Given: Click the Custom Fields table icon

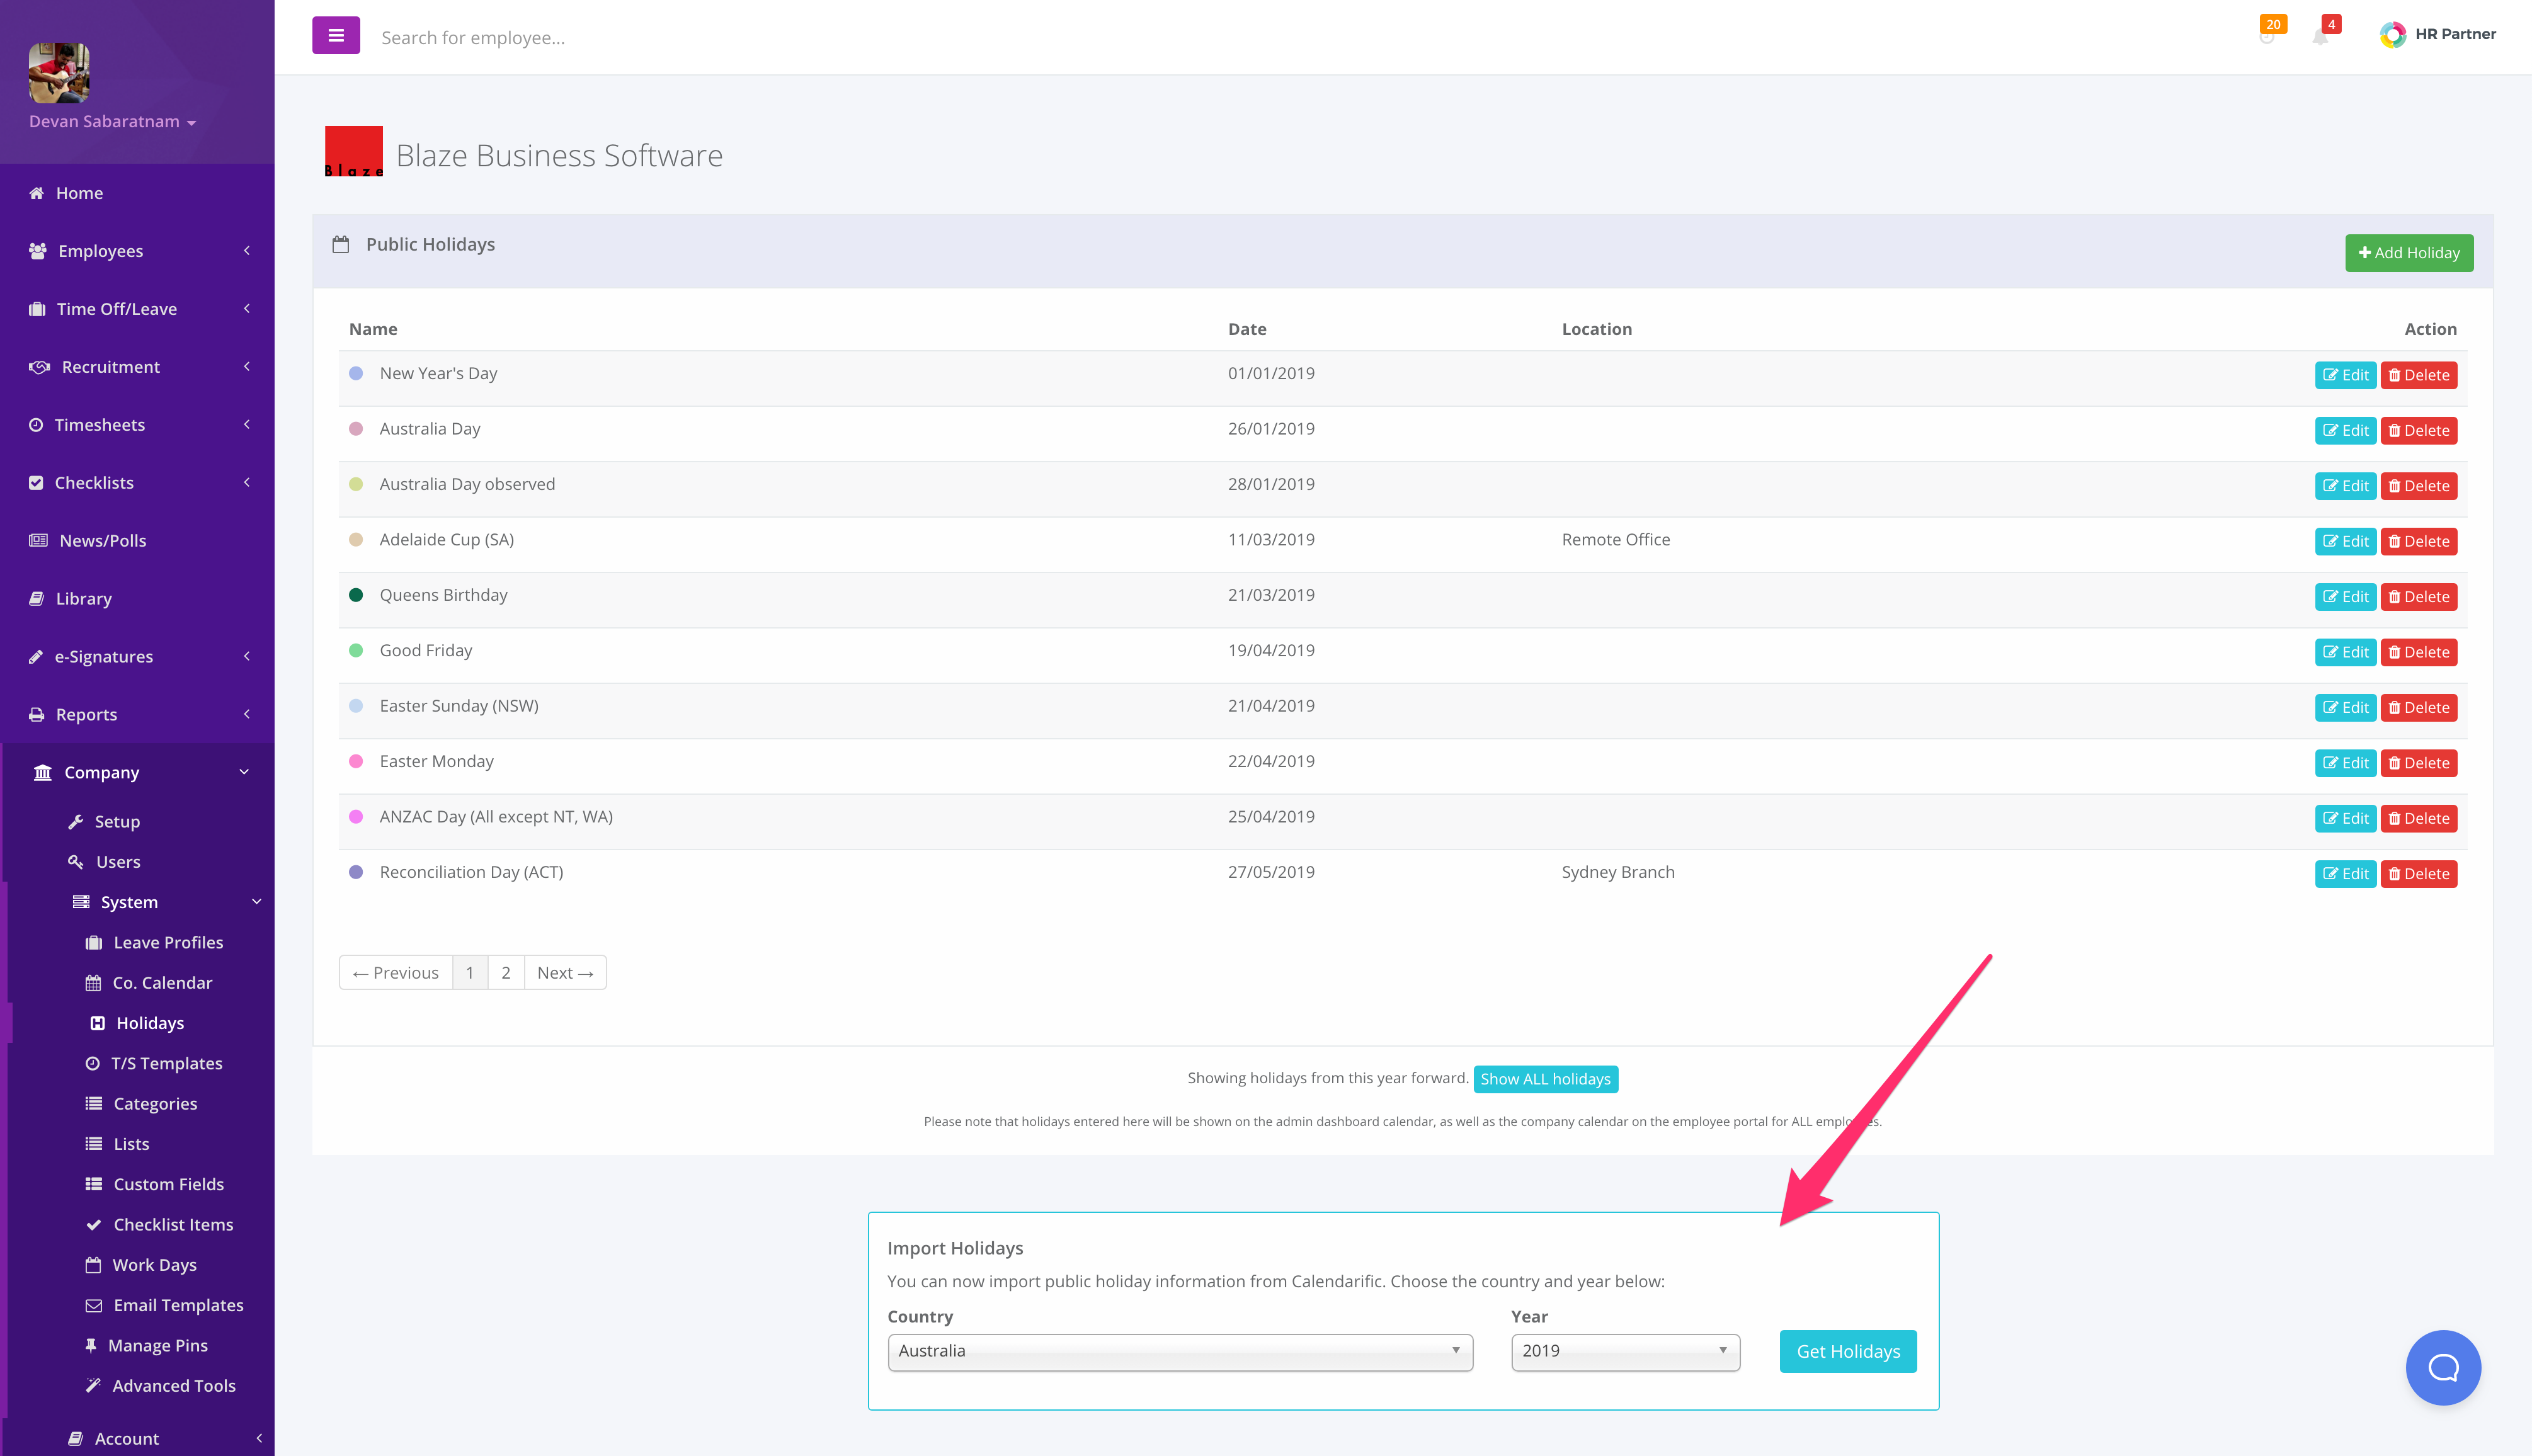Looking at the screenshot, I should coord(94,1184).
